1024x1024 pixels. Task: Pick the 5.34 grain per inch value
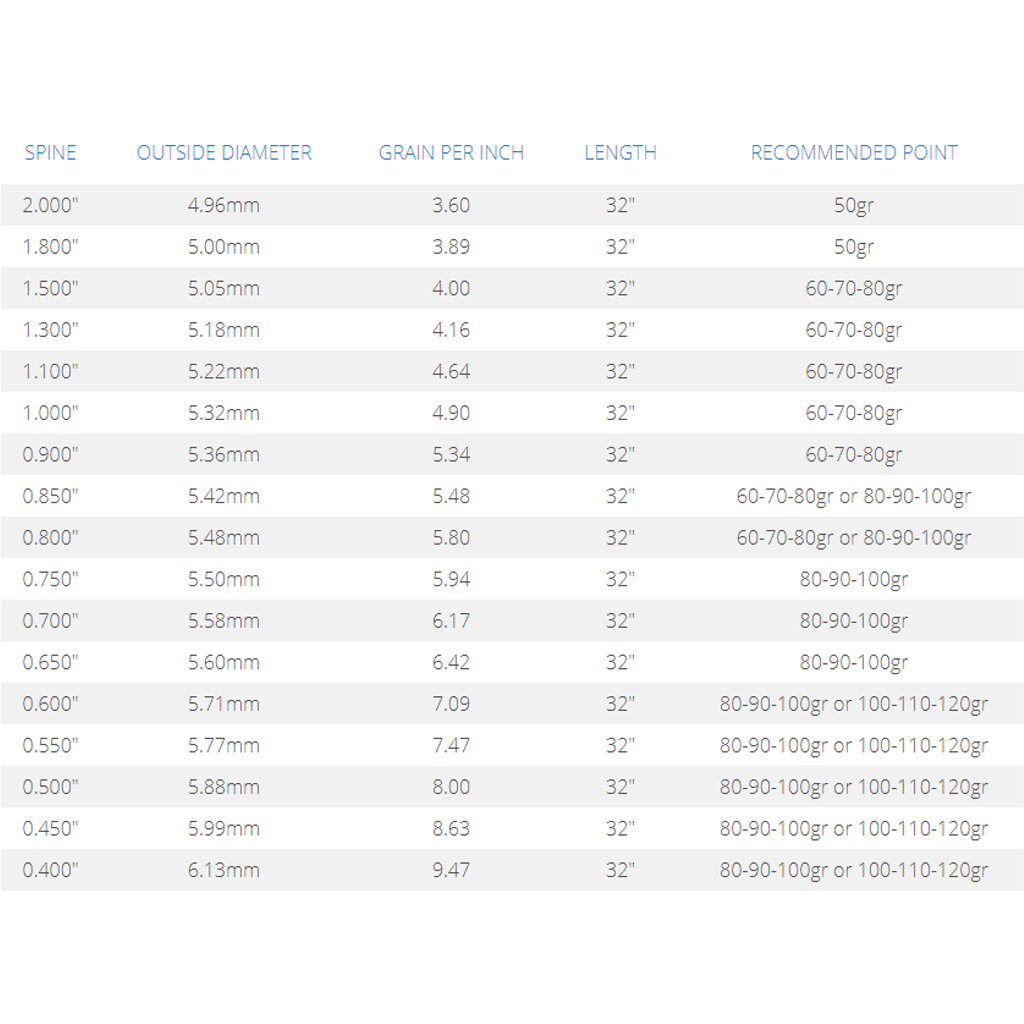click(451, 455)
